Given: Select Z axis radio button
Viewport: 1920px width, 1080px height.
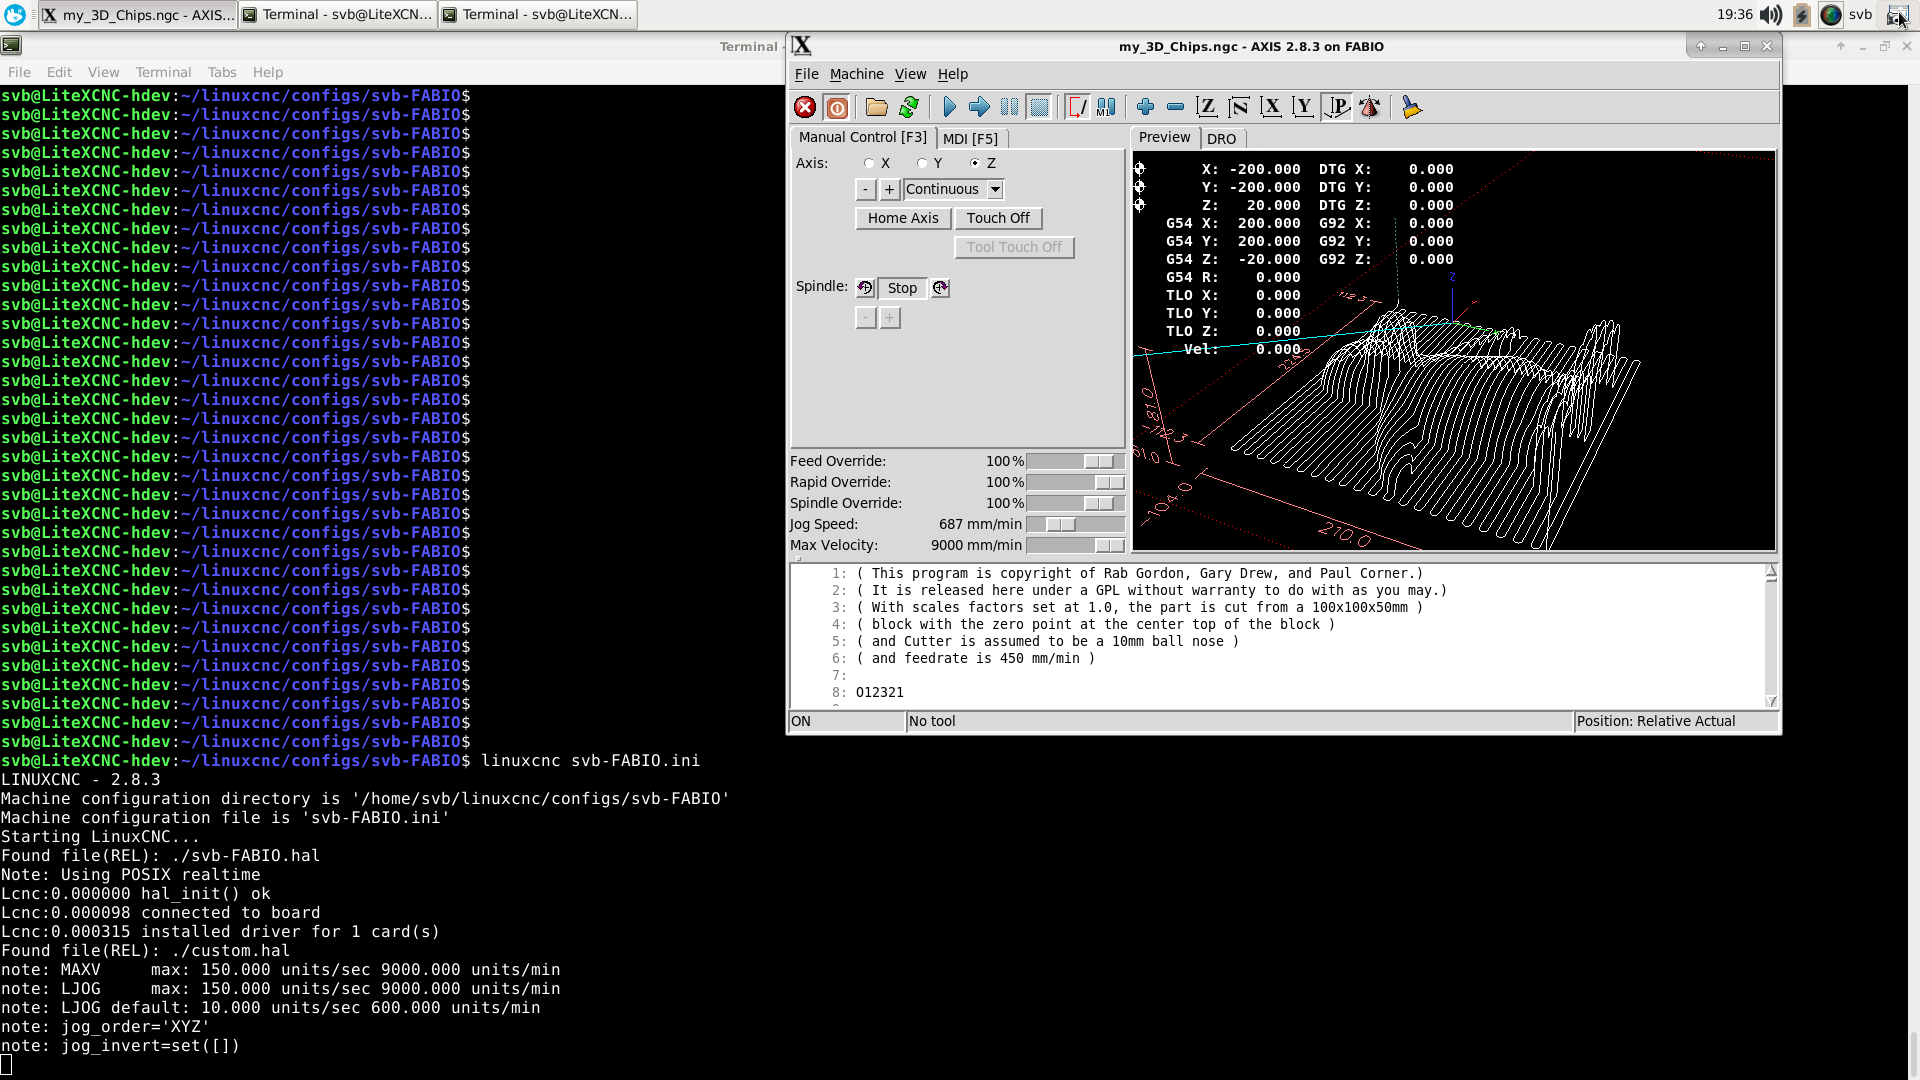Looking at the screenshot, I should [x=975, y=163].
